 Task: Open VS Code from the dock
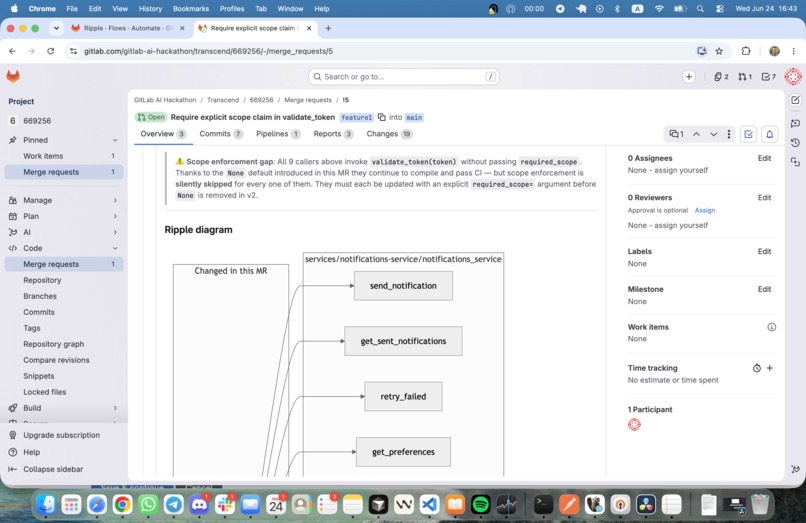(x=430, y=504)
